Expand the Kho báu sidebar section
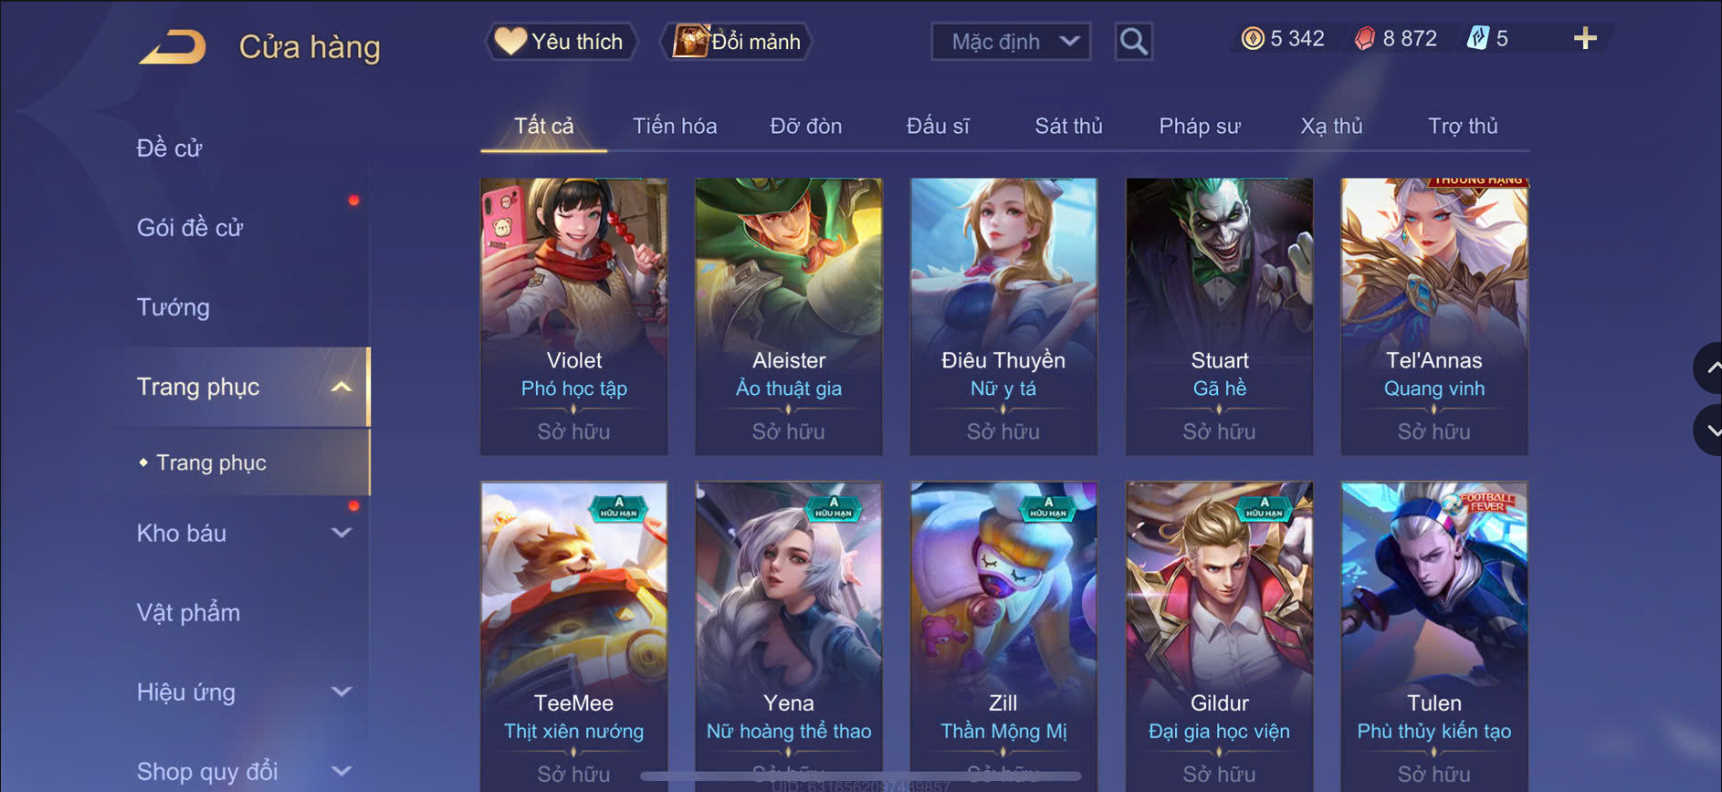 [x=341, y=533]
